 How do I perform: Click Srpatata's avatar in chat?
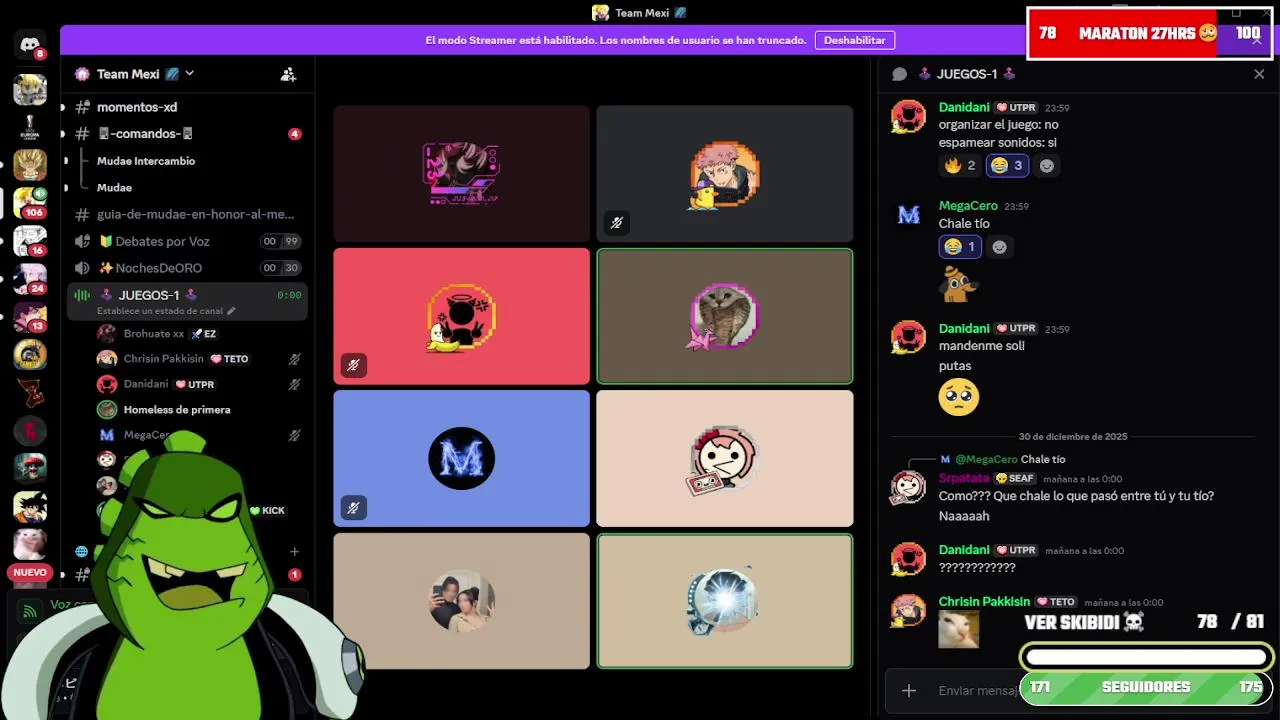(908, 488)
